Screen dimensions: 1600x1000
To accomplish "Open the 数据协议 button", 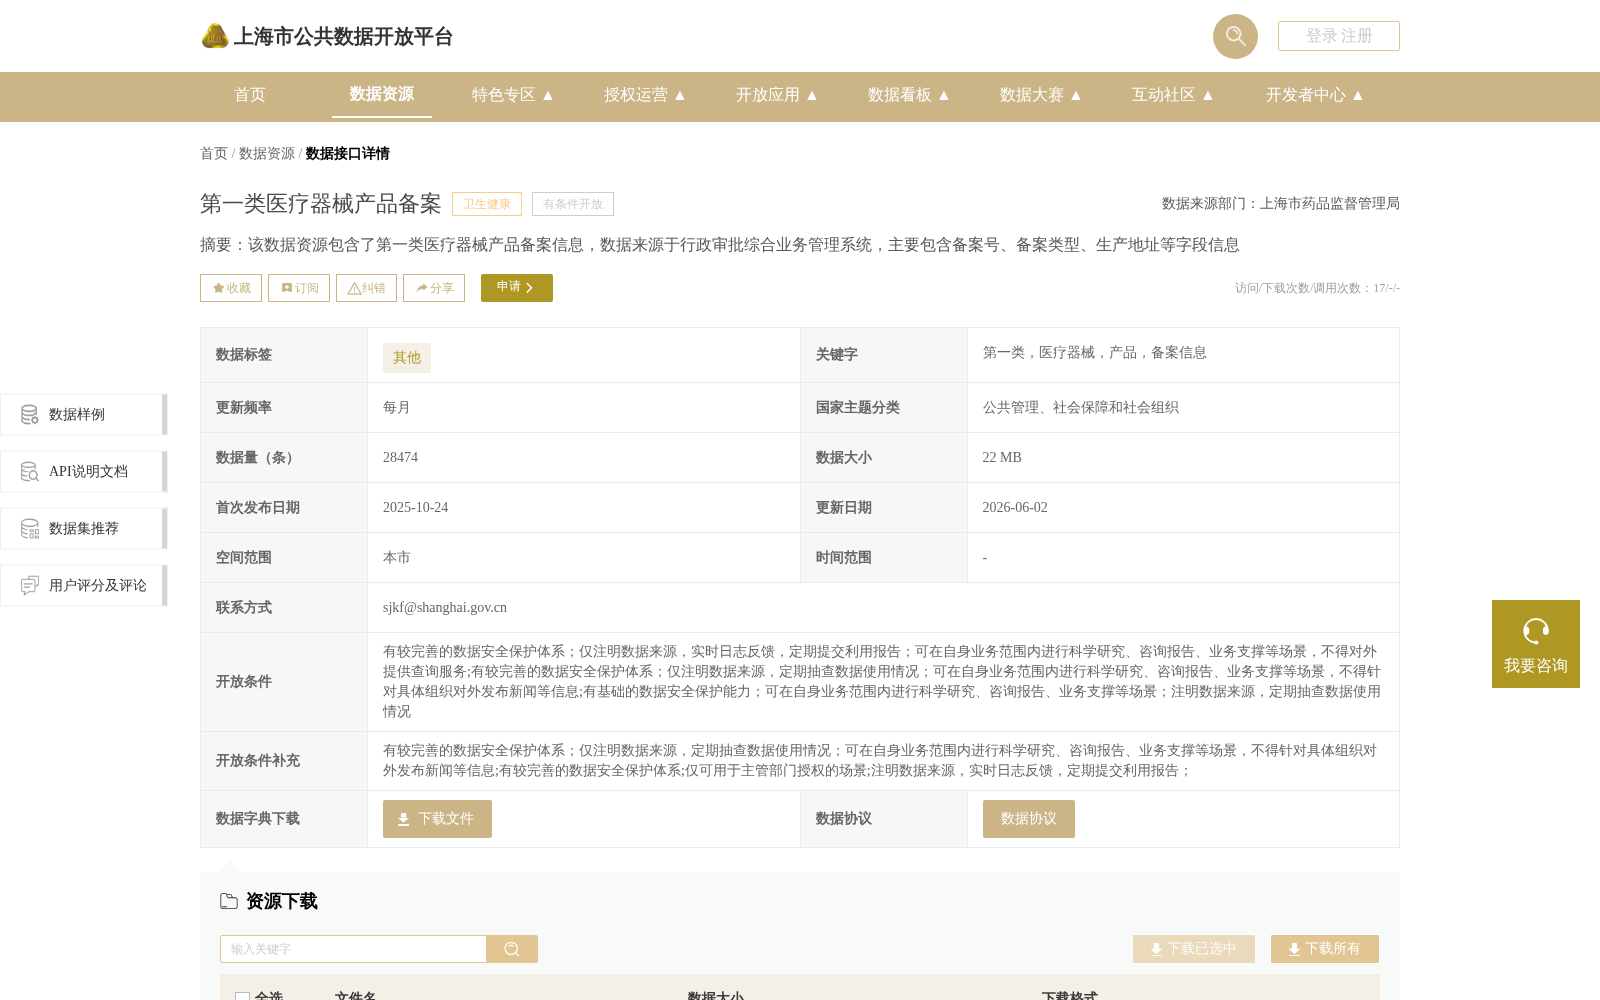I will (1029, 819).
